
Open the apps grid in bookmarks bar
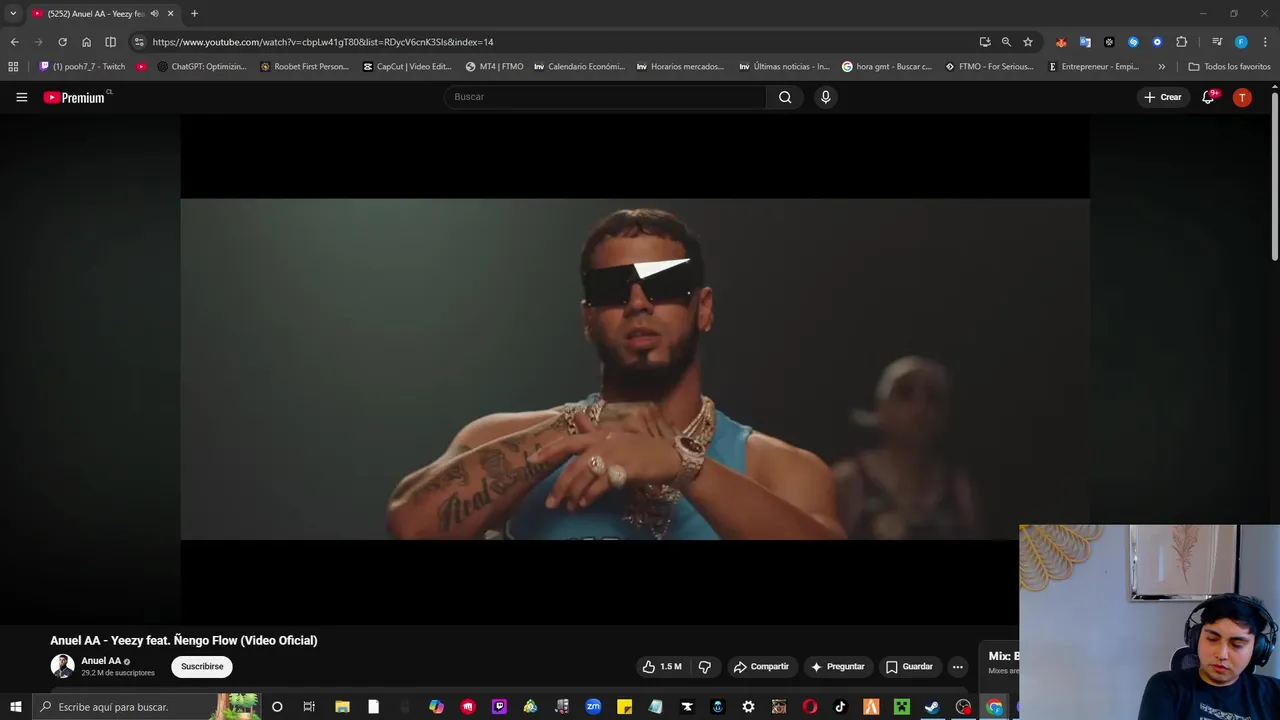tap(13, 67)
